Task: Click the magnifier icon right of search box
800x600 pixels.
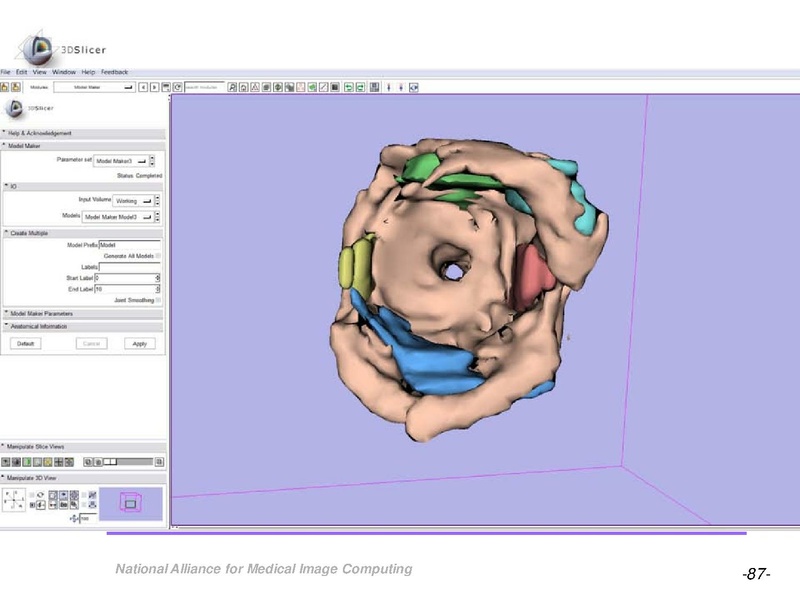Action: pos(232,87)
